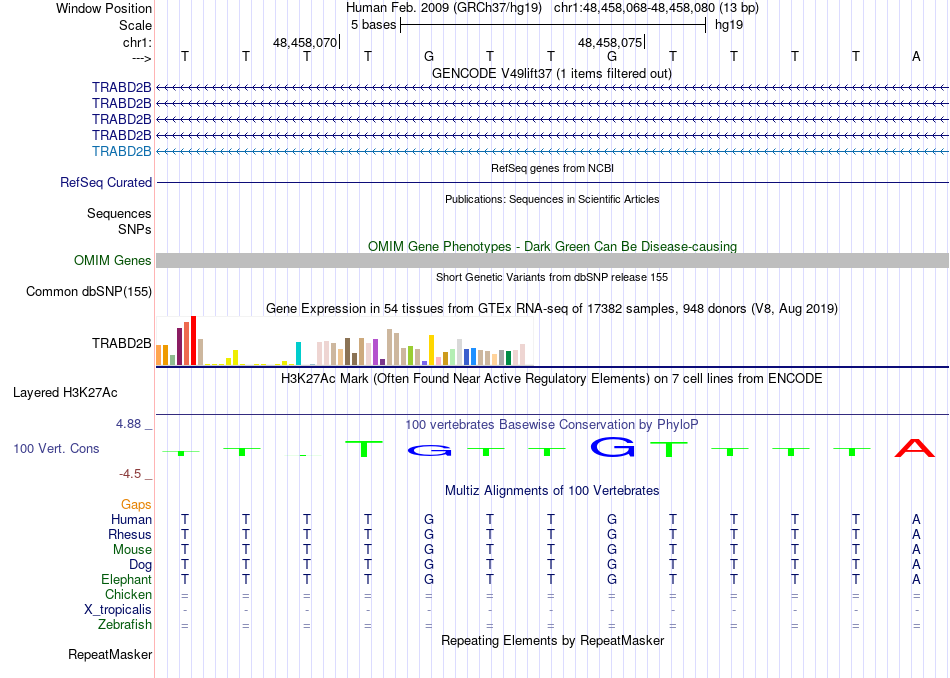The image size is (950, 678).
Task: Select the X_tropicalis species label
Action: (x=118, y=610)
